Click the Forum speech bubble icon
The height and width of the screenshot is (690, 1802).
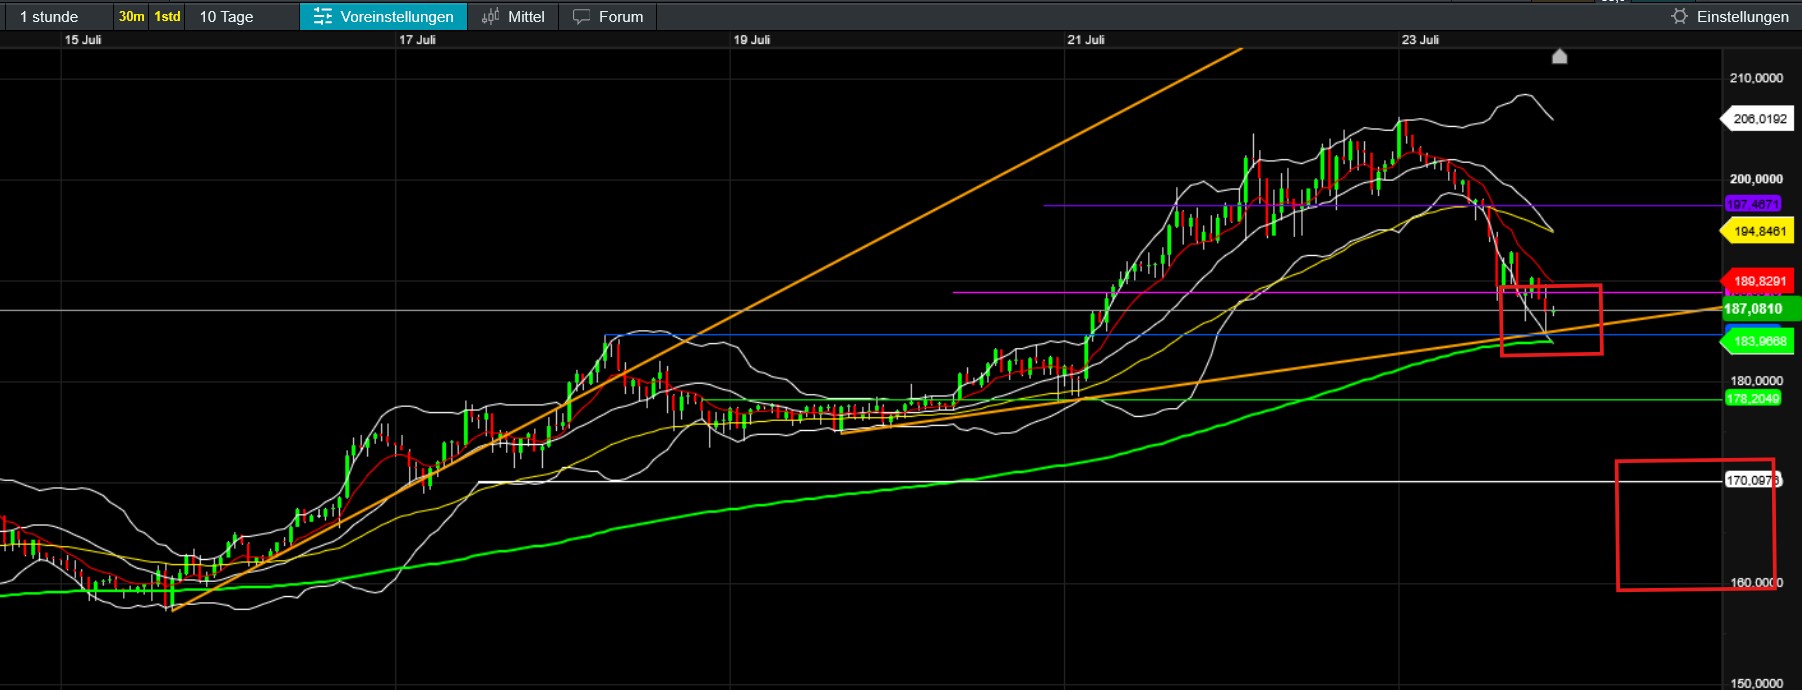pos(581,17)
